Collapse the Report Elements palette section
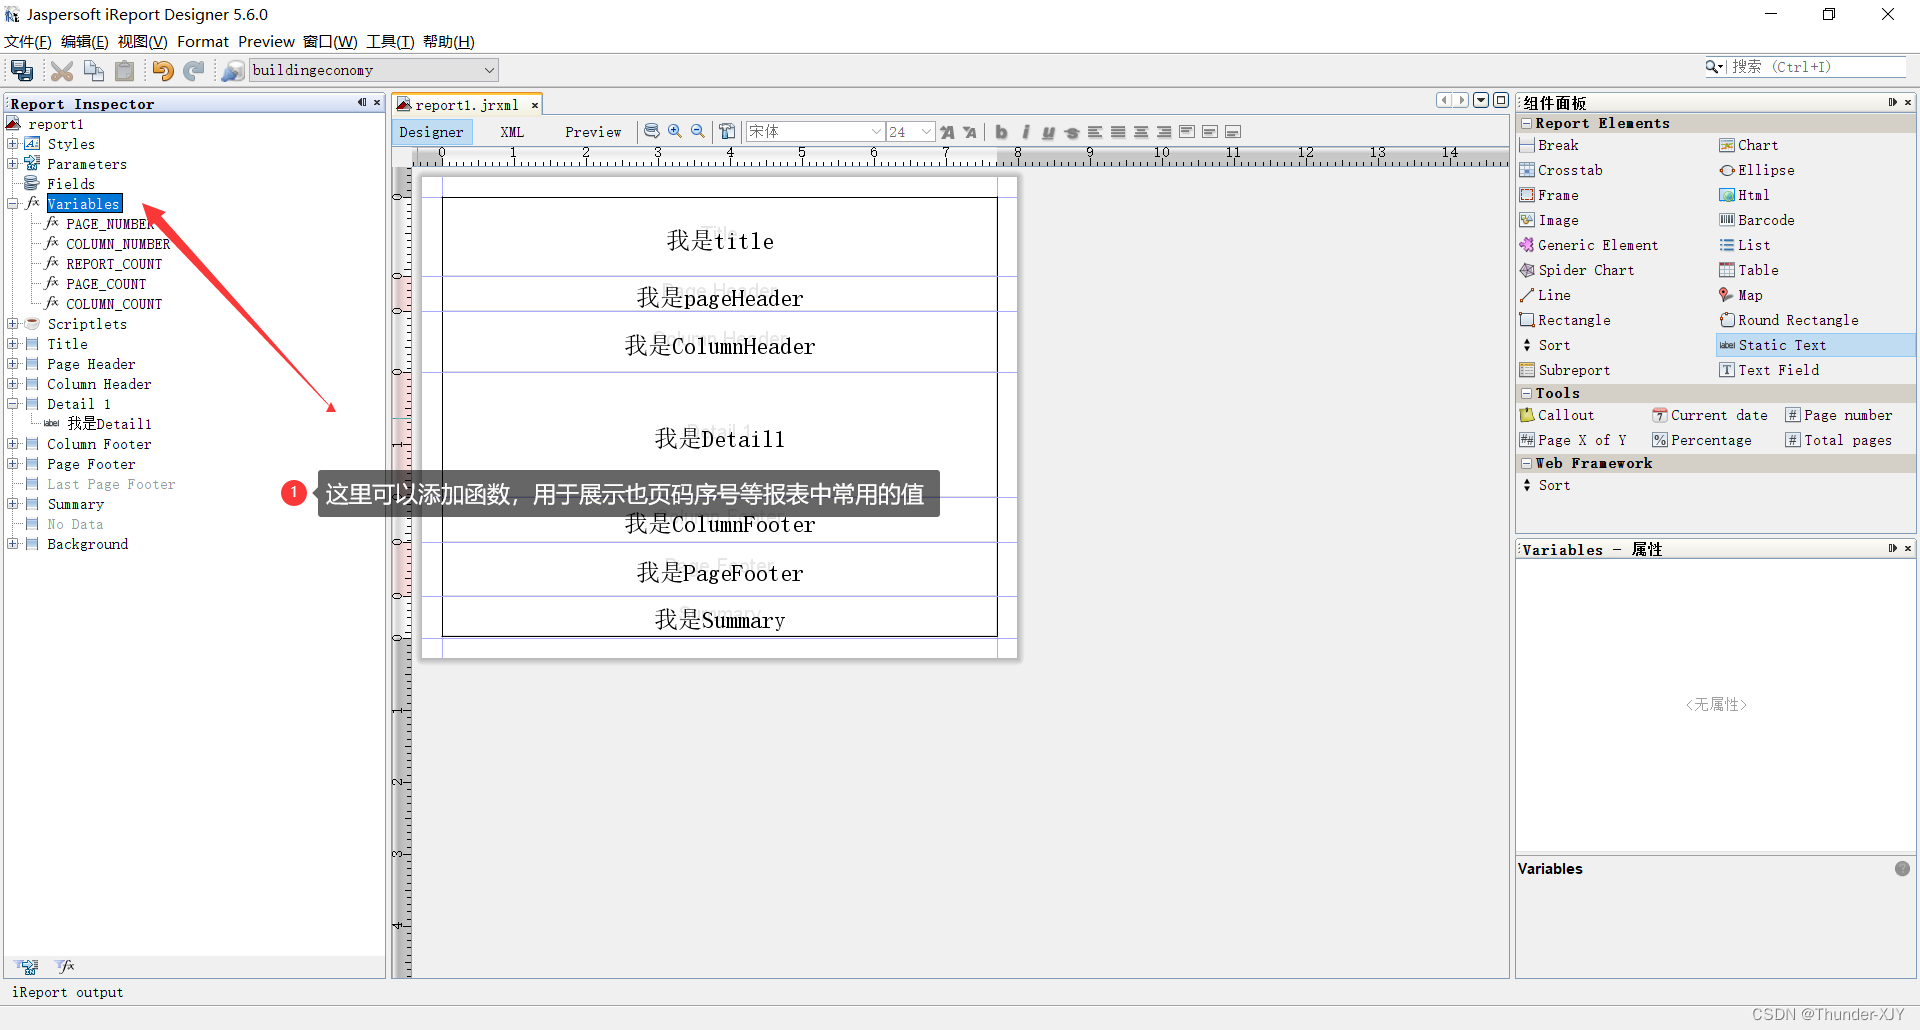This screenshot has height=1030, width=1920. [x=1526, y=123]
